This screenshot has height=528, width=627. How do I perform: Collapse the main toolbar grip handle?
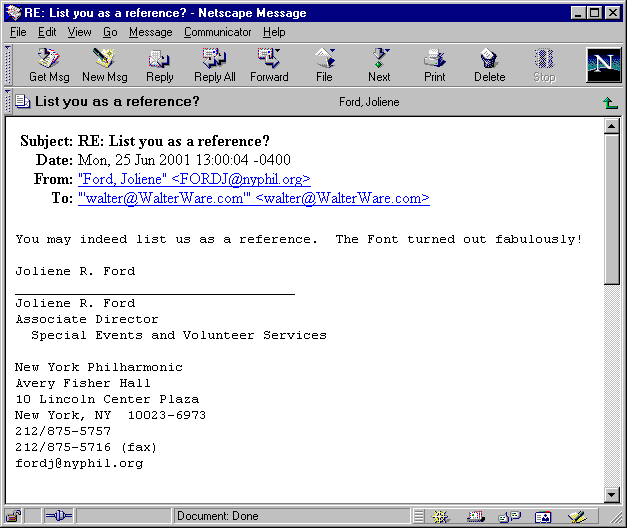7,64
